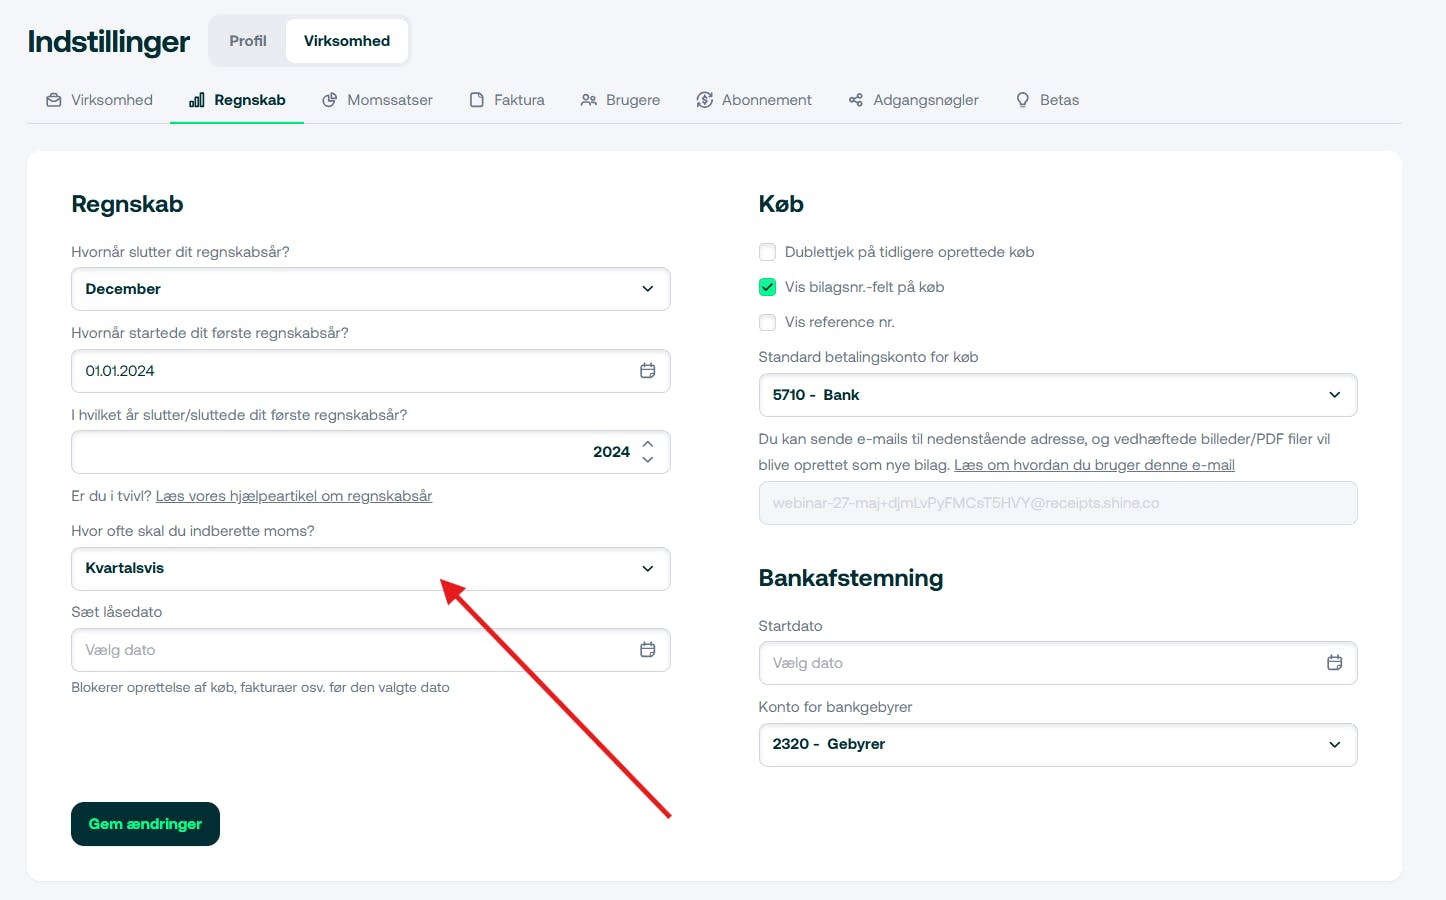Uncheck Vis bilagsnr.-felt på køb
1446x900 pixels.
pyautogui.click(x=768, y=287)
